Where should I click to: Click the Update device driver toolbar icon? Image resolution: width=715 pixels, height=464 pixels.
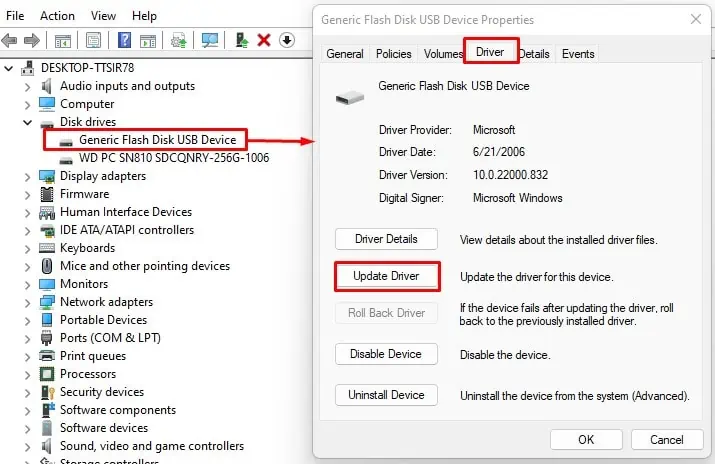179,41
